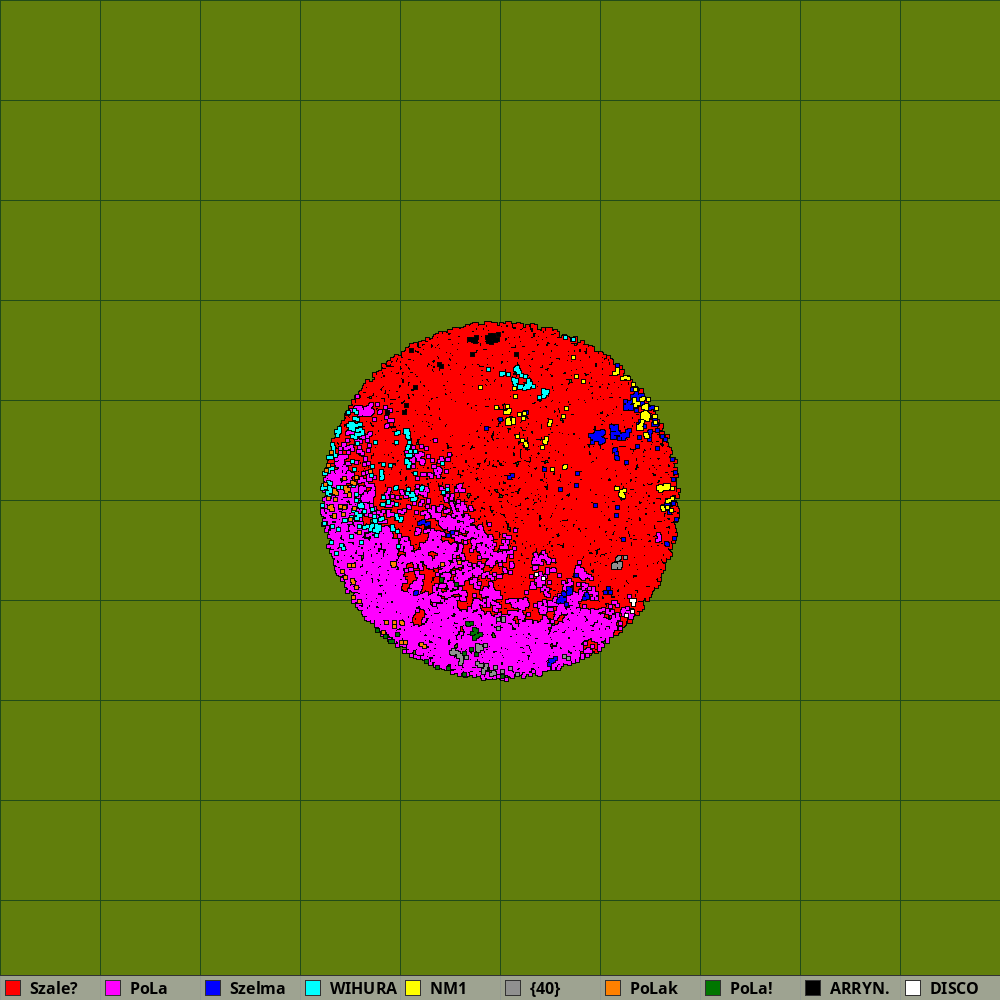
Task: Click the NM1 legend label text
Action: coord(448,988)
